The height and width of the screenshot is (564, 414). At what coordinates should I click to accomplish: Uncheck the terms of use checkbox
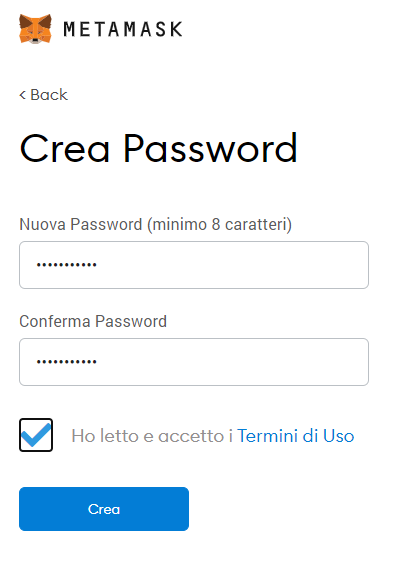36,435
